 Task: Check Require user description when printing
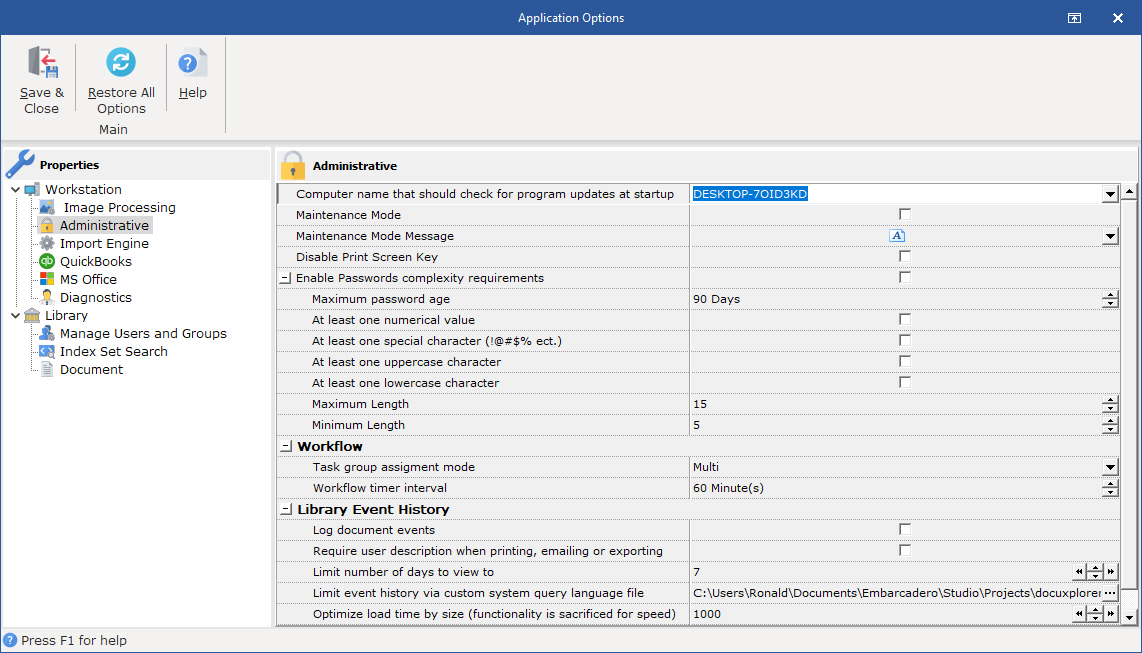pos(905,550)
